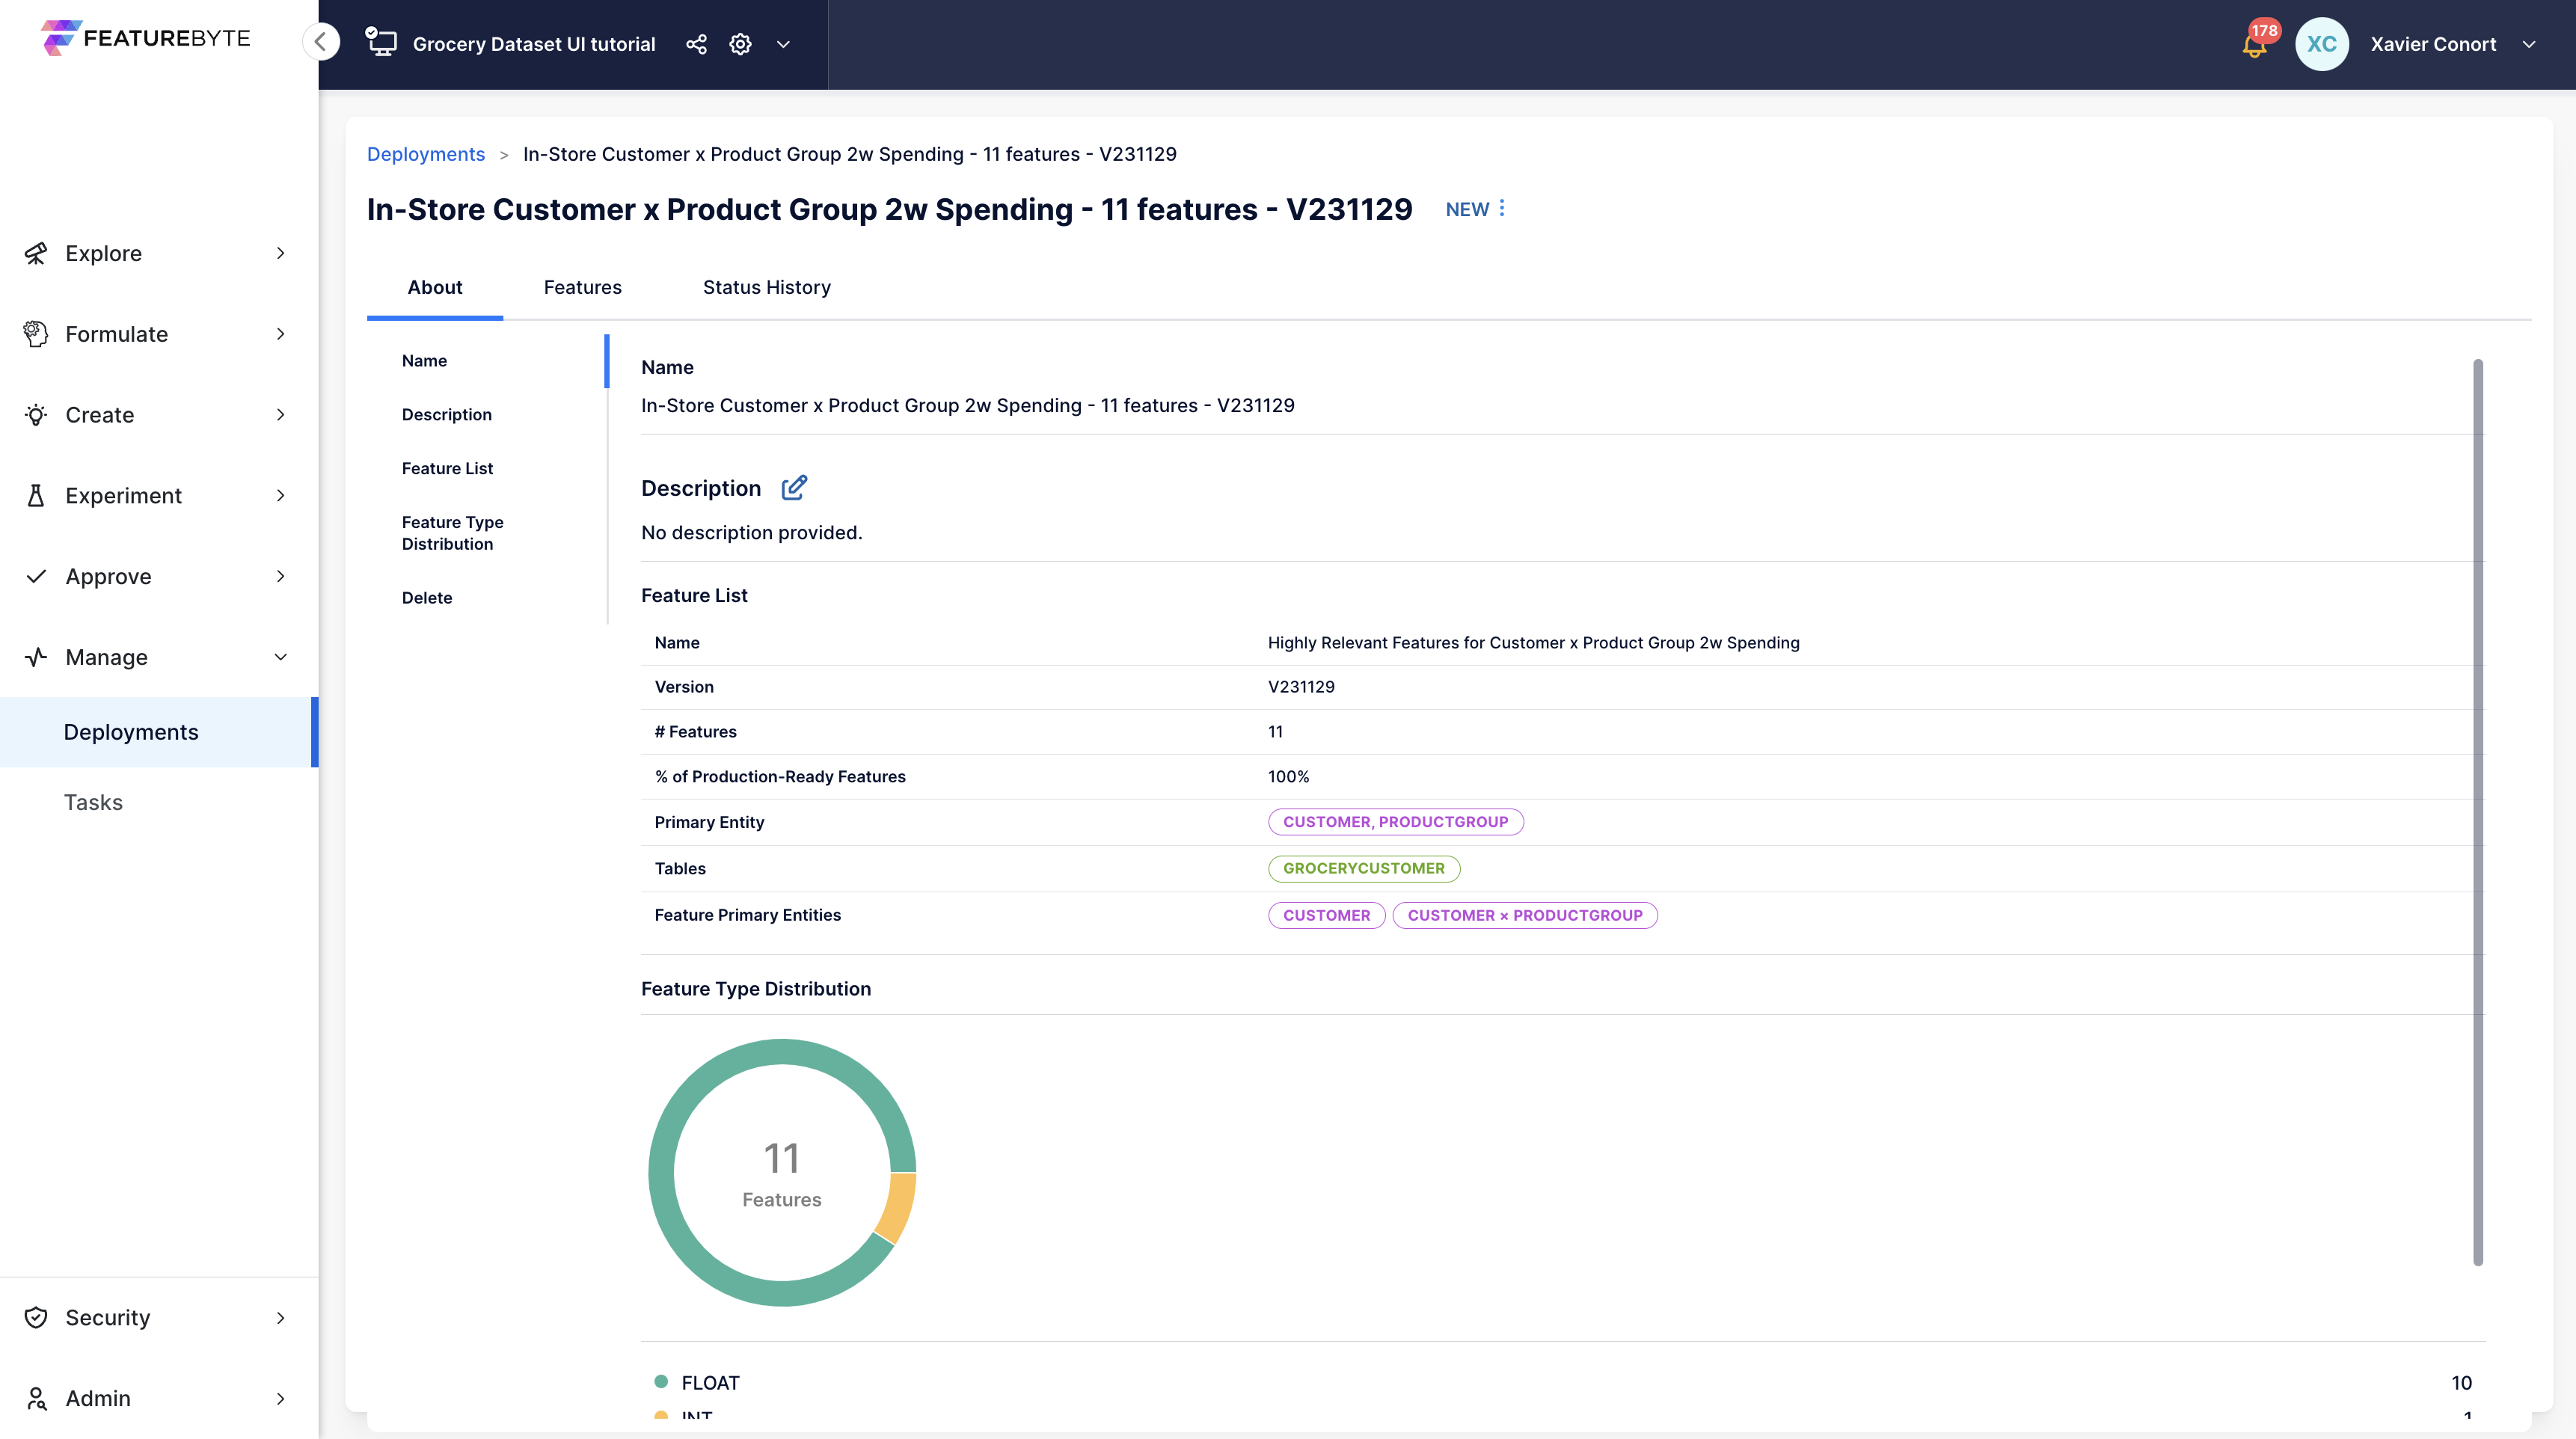Click the NEW status label
Image resolution: width=2576 pixels, height=1439 pixels.
pyautogui.click(x=1467, y=209)
